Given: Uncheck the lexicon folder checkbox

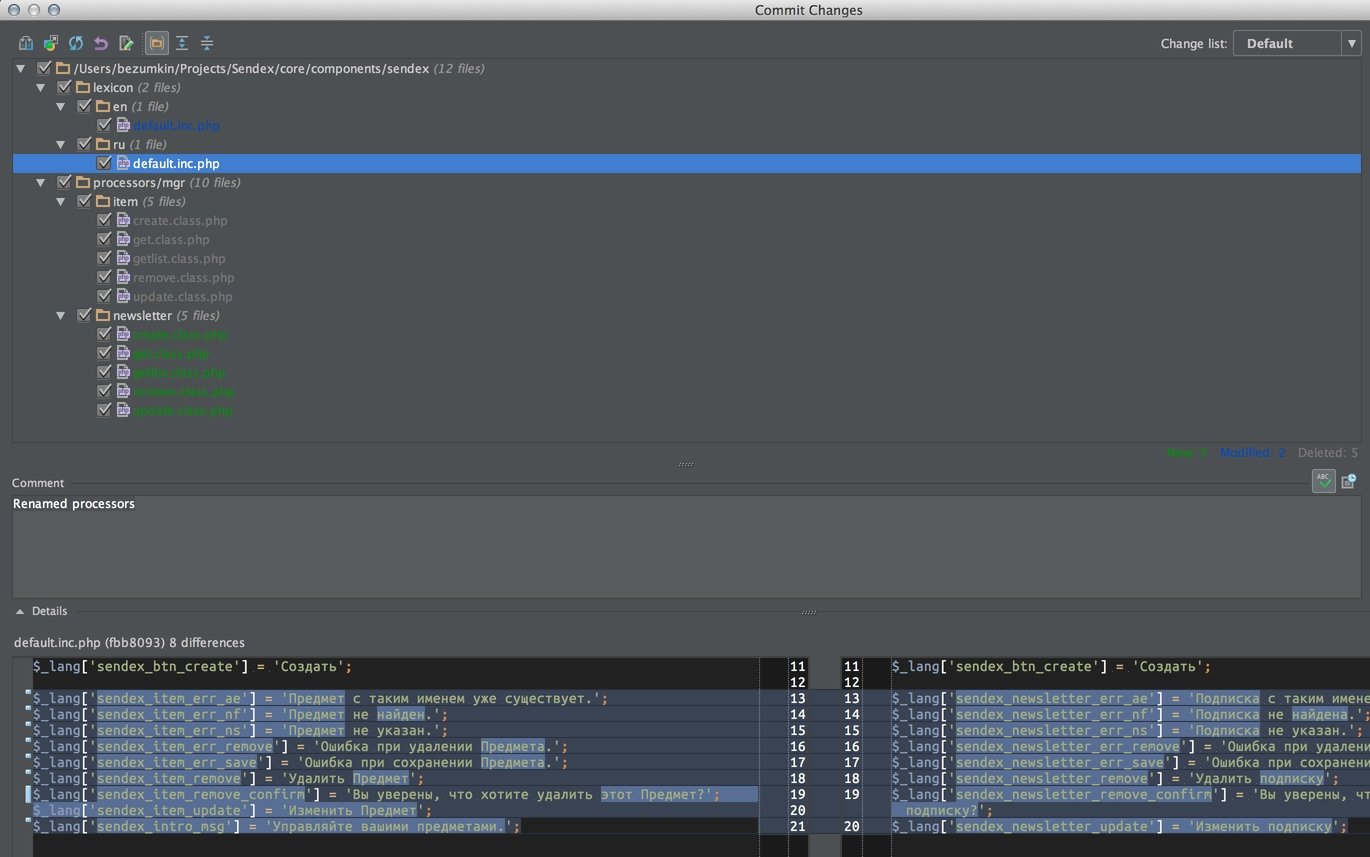Looking at the screenshot, I should 65,88.
